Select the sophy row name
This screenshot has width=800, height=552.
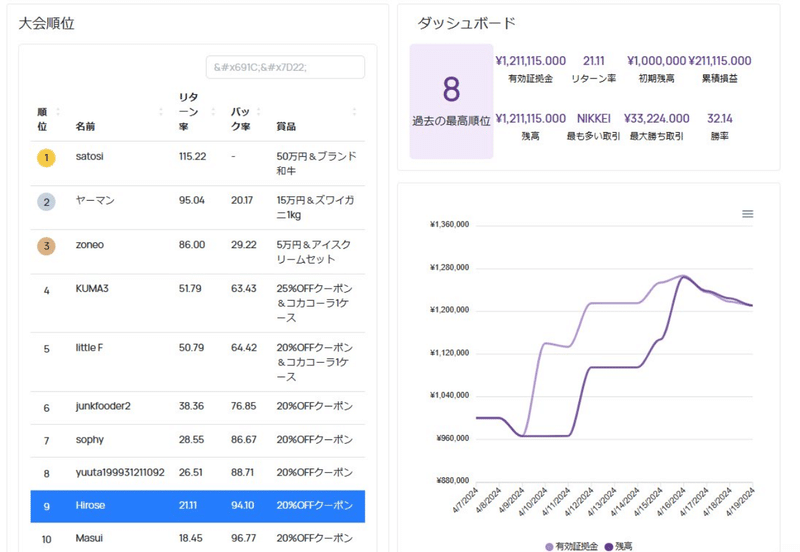pyautogui.click(x=90, y=439)
